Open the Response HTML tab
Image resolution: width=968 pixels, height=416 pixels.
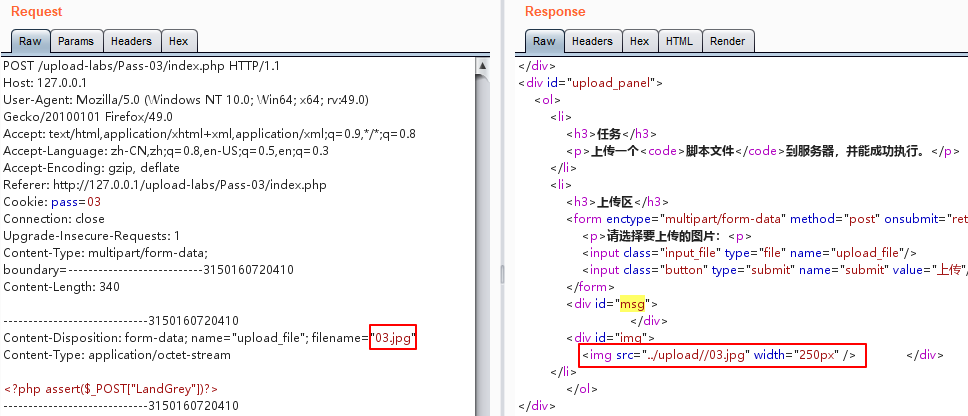[679, 41]
